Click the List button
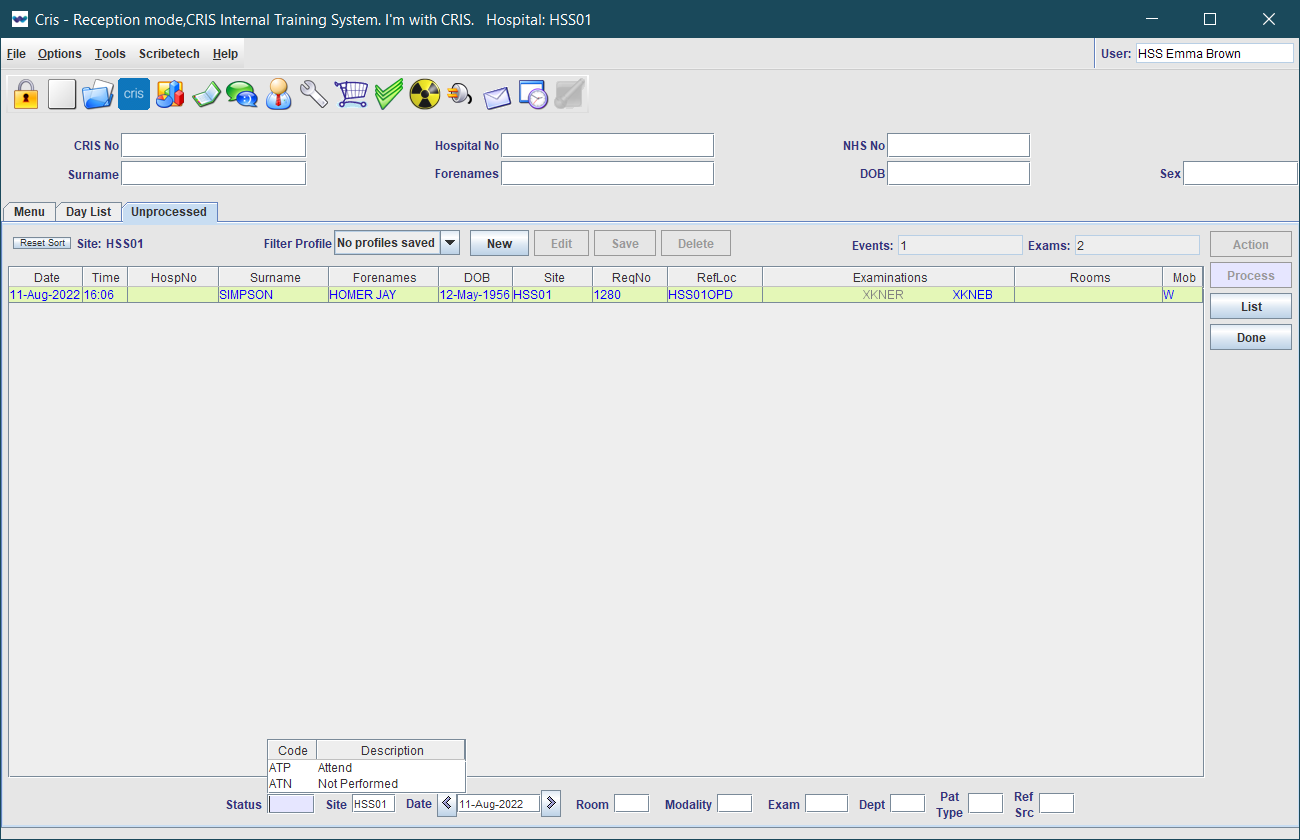 click(1251, 307)
